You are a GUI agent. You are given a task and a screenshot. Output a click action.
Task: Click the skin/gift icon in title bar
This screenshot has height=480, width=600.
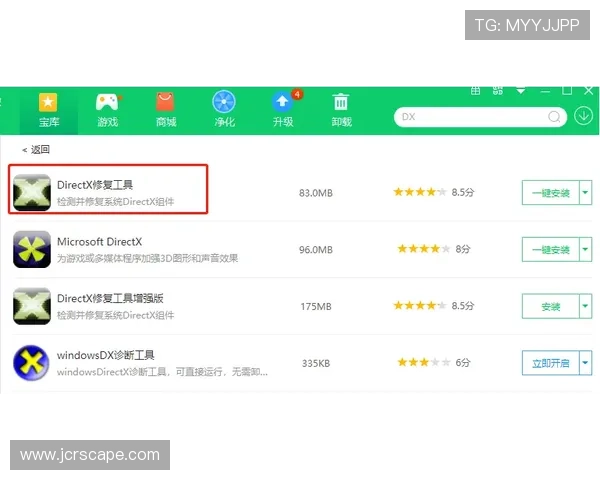[497, 91]
